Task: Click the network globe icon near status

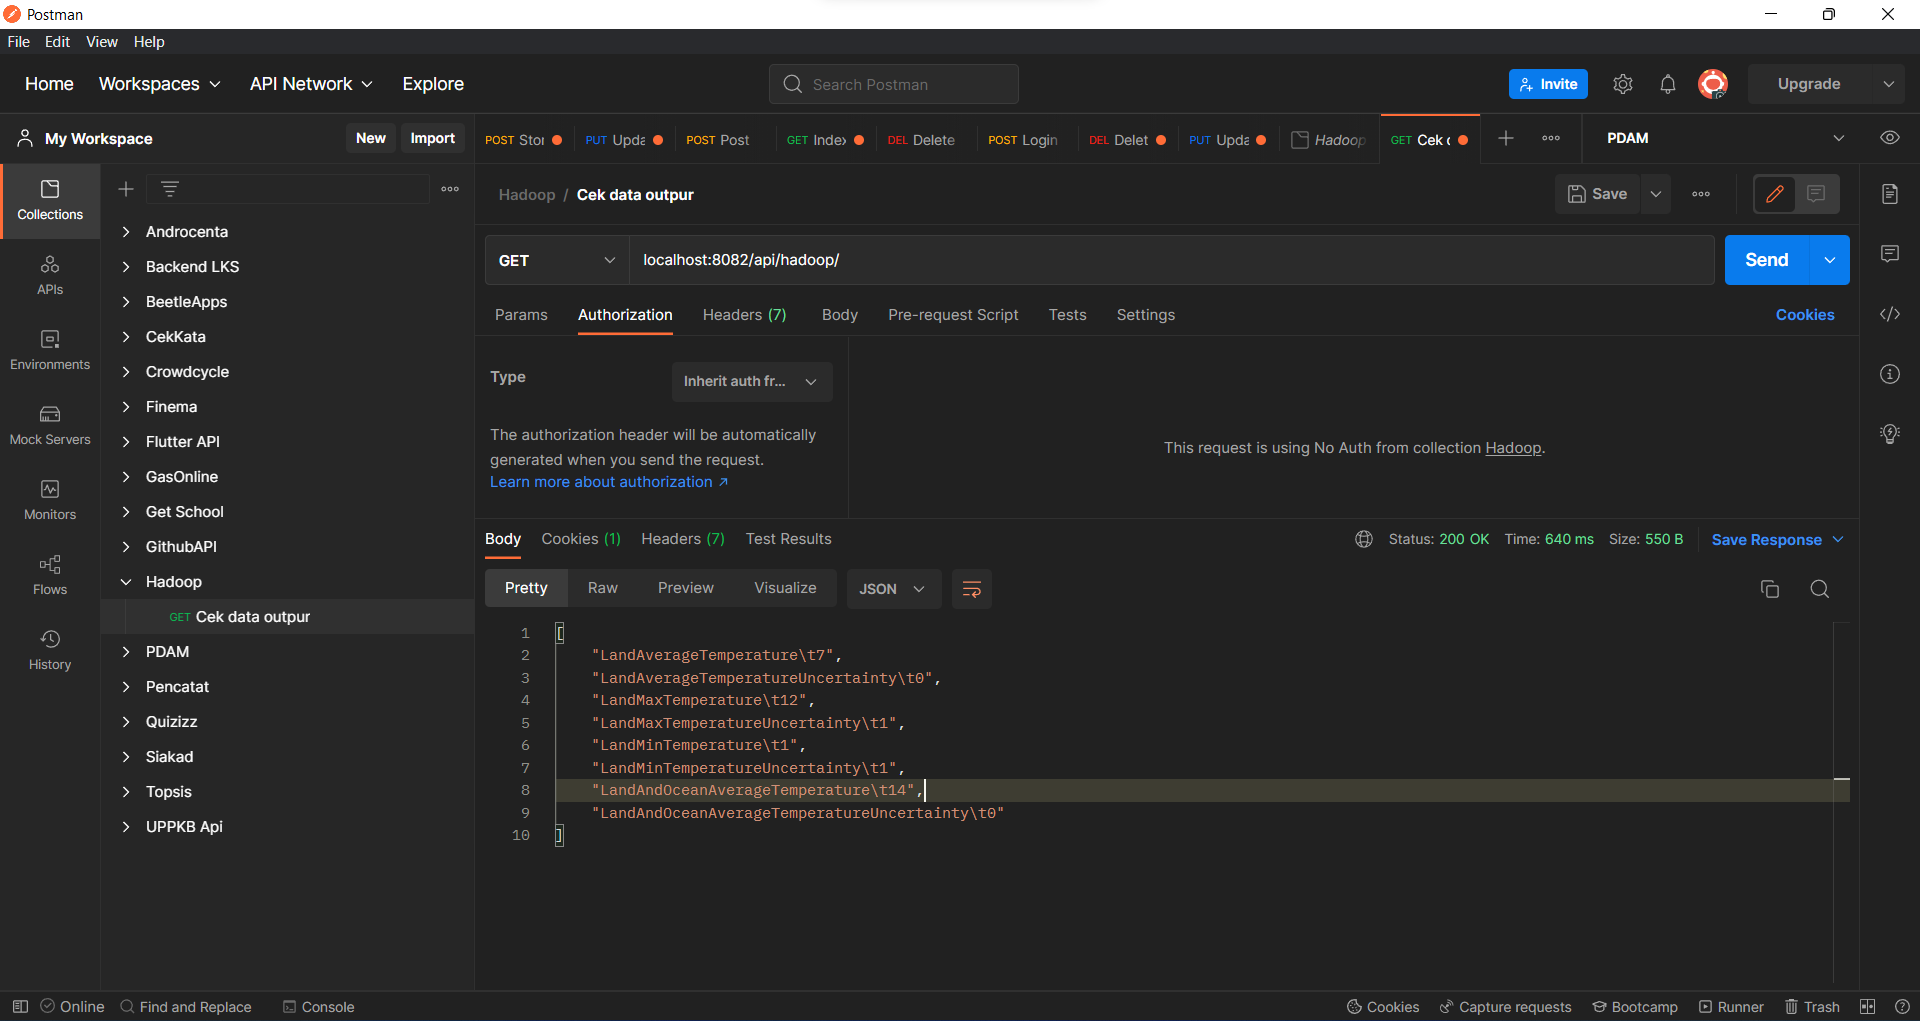Action: [x=1364, y=539]
